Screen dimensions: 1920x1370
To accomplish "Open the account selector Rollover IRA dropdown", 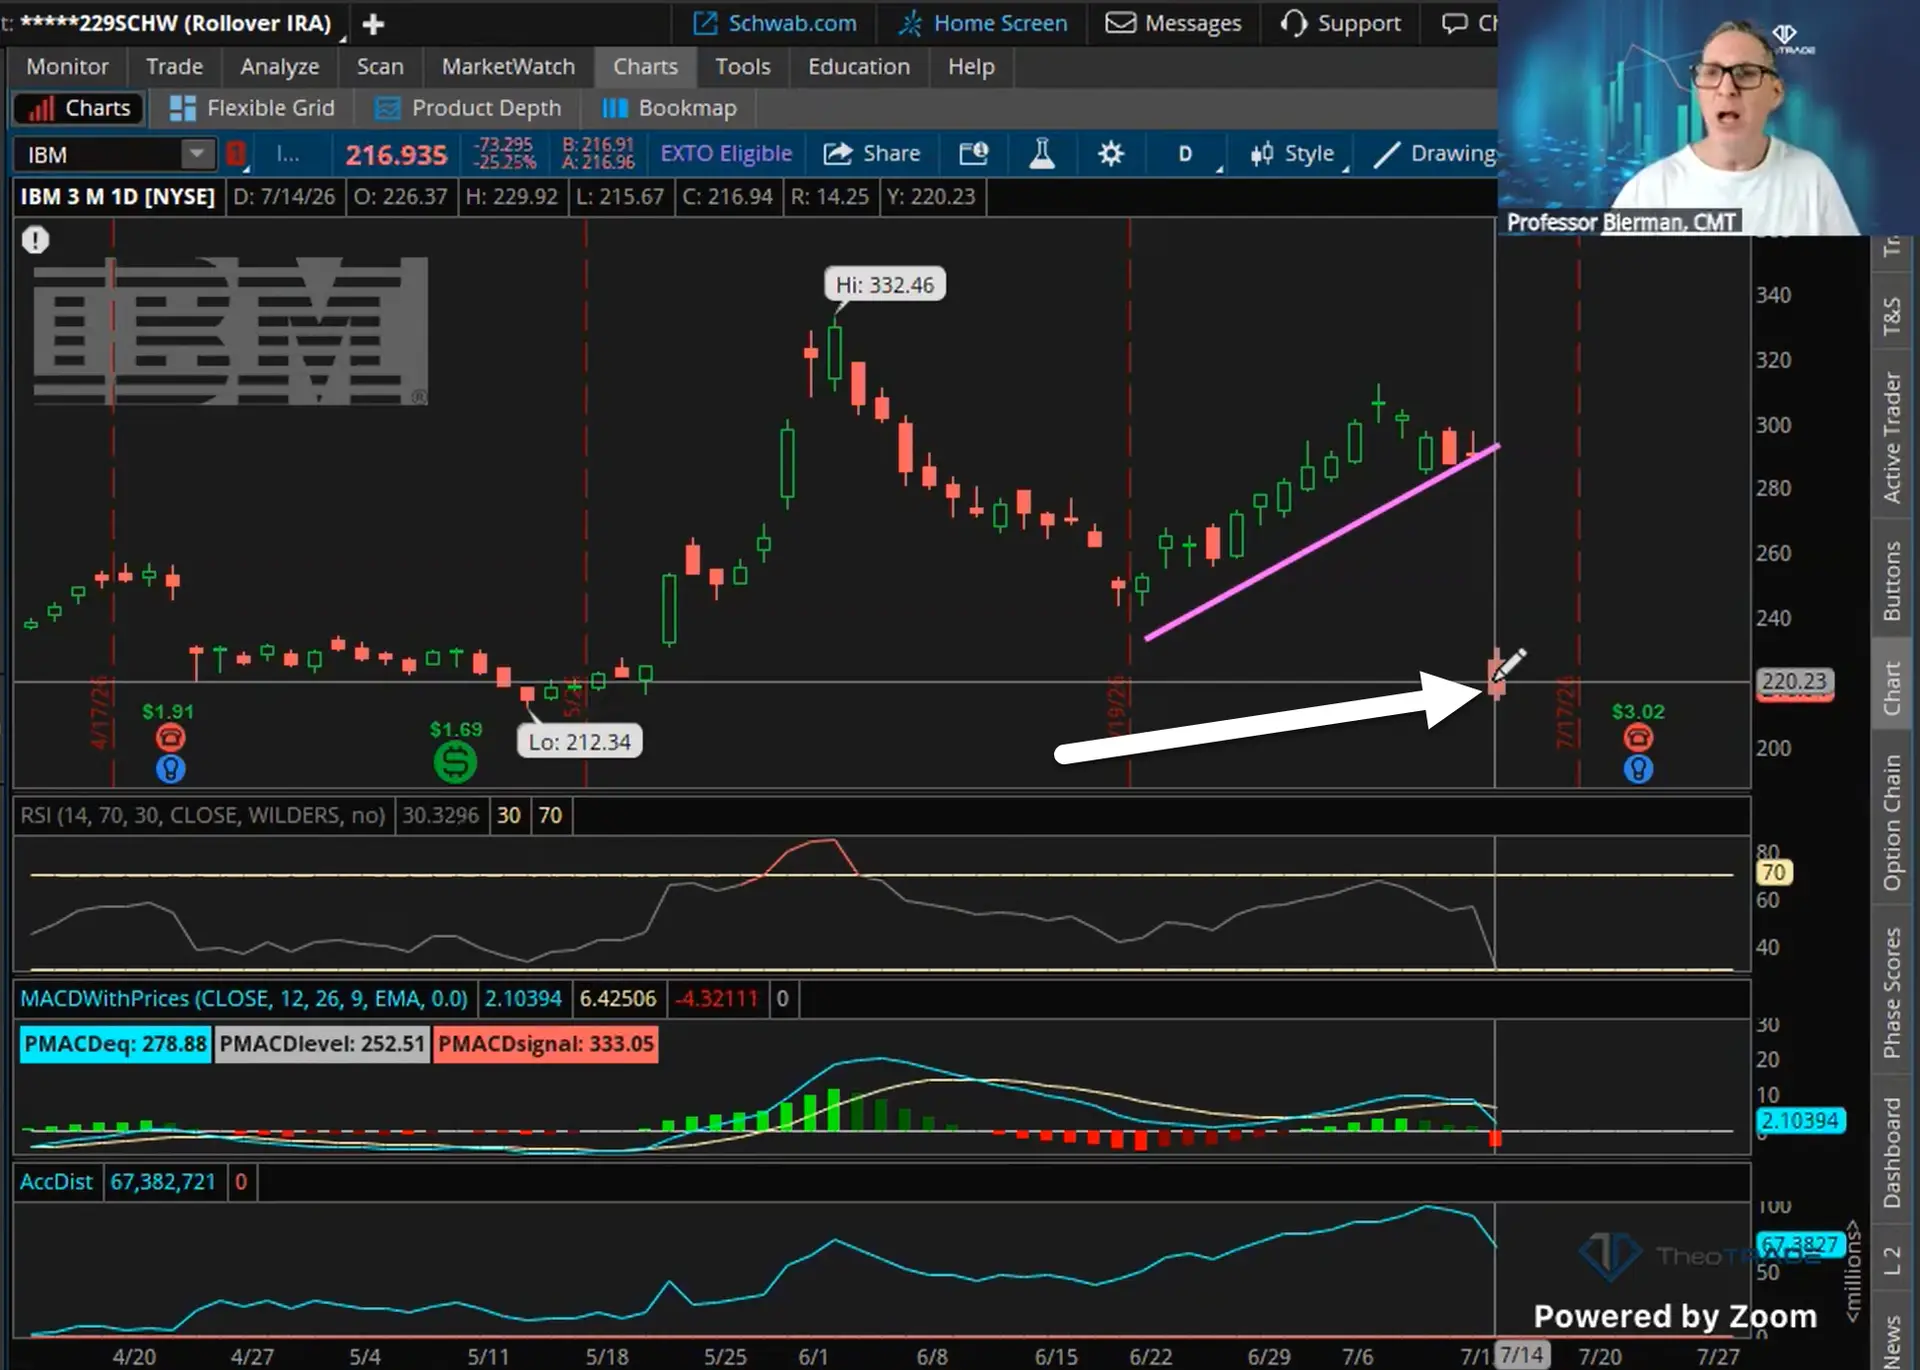I will 178,23.
